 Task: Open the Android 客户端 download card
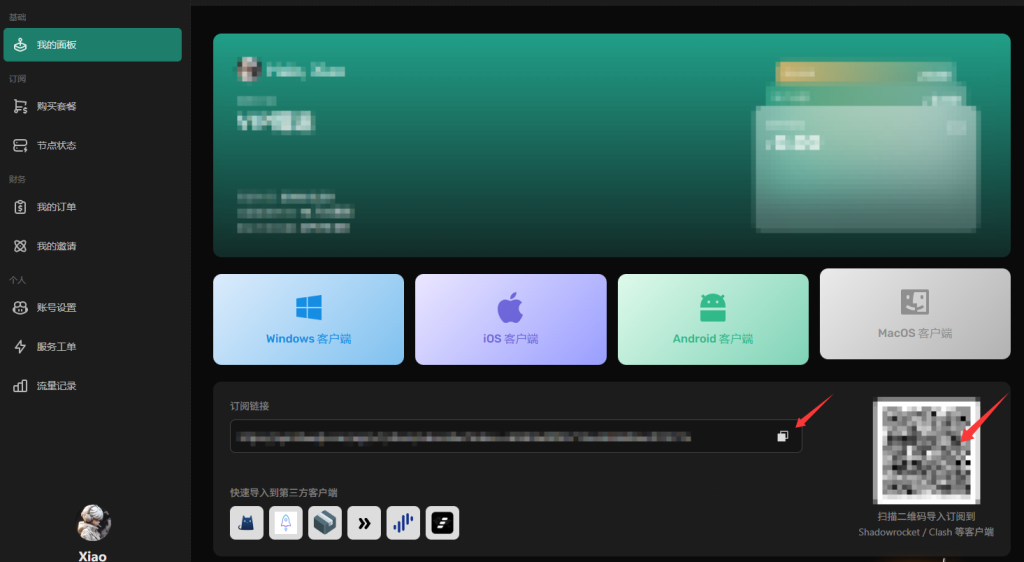713,319
